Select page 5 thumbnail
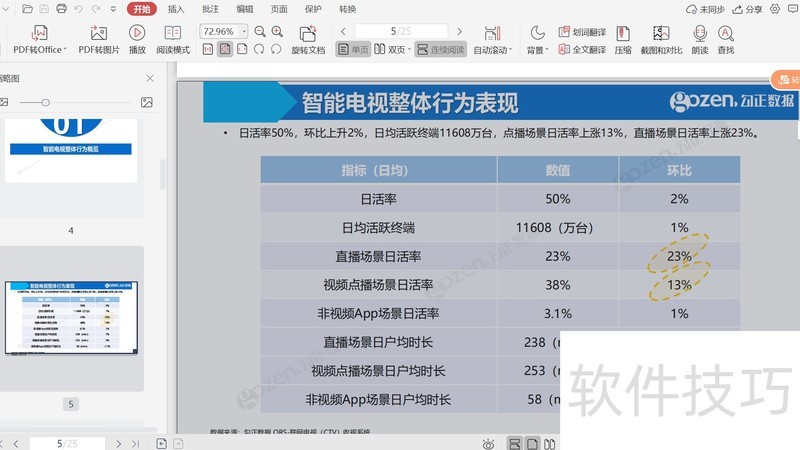The width and height of the screenshot is (800, 450). coord(71,317)
